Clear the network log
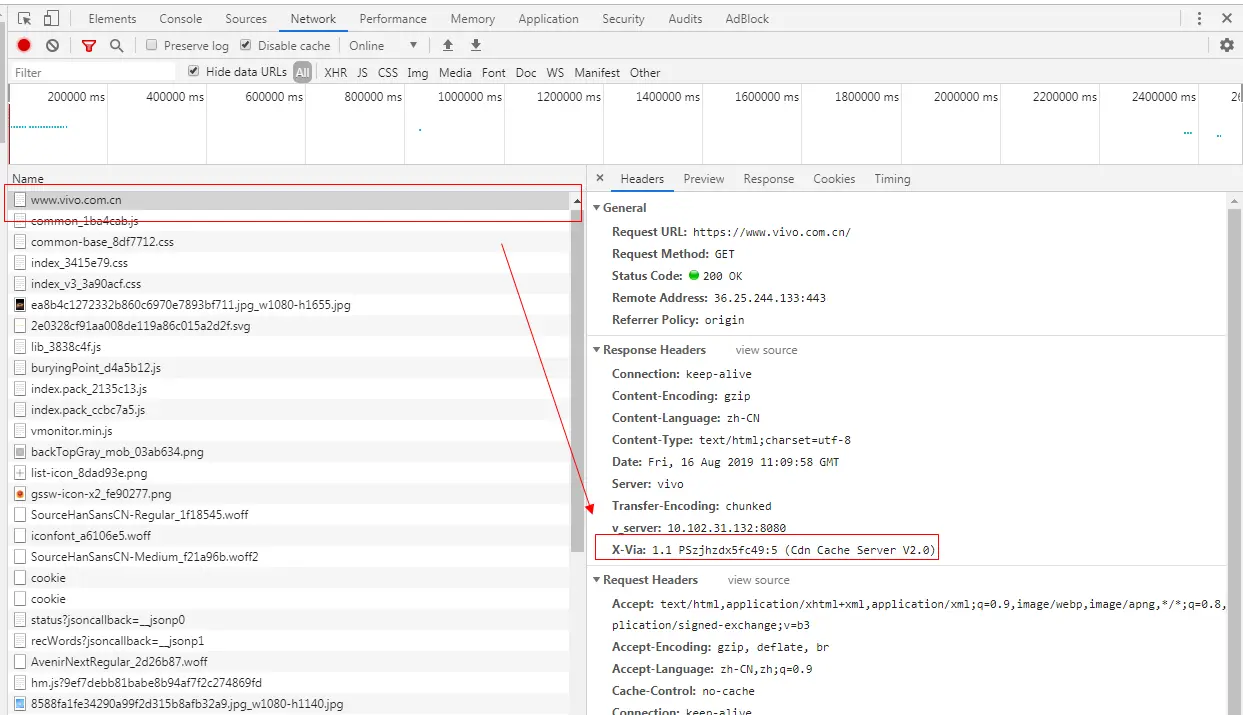1243x715 pixels. [52, 45]
